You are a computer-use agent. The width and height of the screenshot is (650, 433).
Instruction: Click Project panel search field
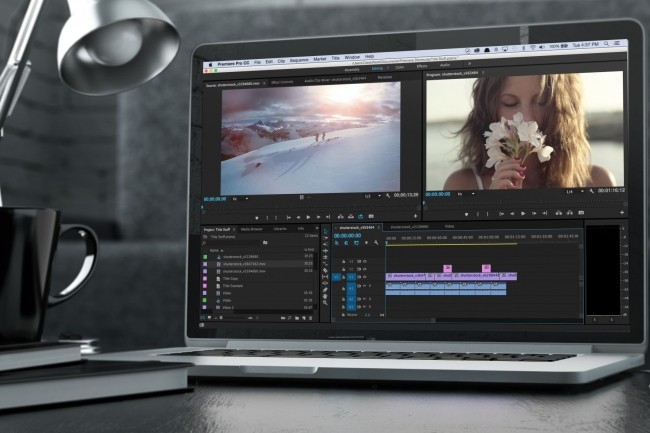(x=232, y=243)
